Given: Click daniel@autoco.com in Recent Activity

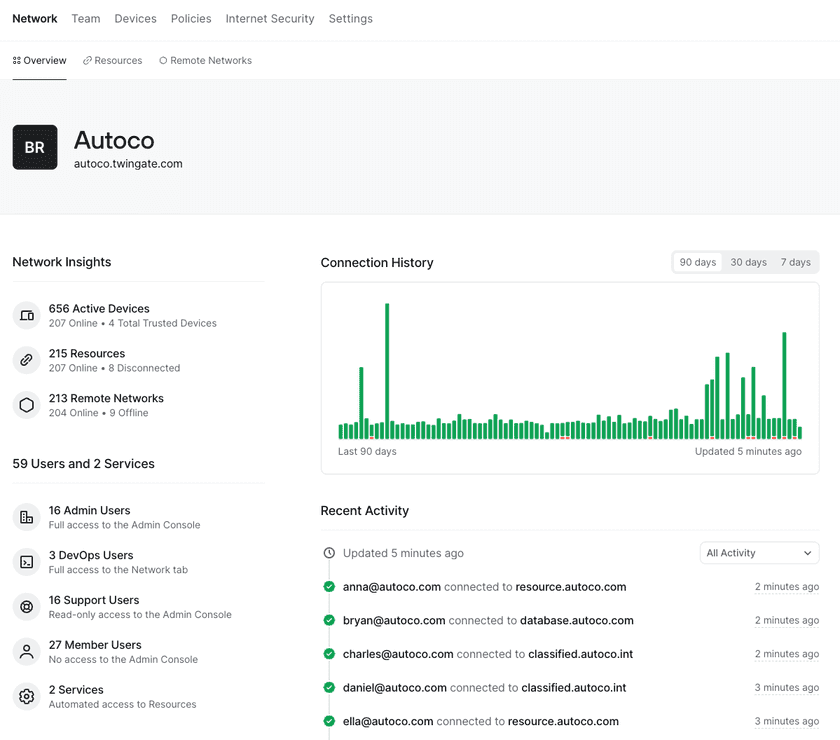Looking at the screenshot, I should tap(395, 687).
